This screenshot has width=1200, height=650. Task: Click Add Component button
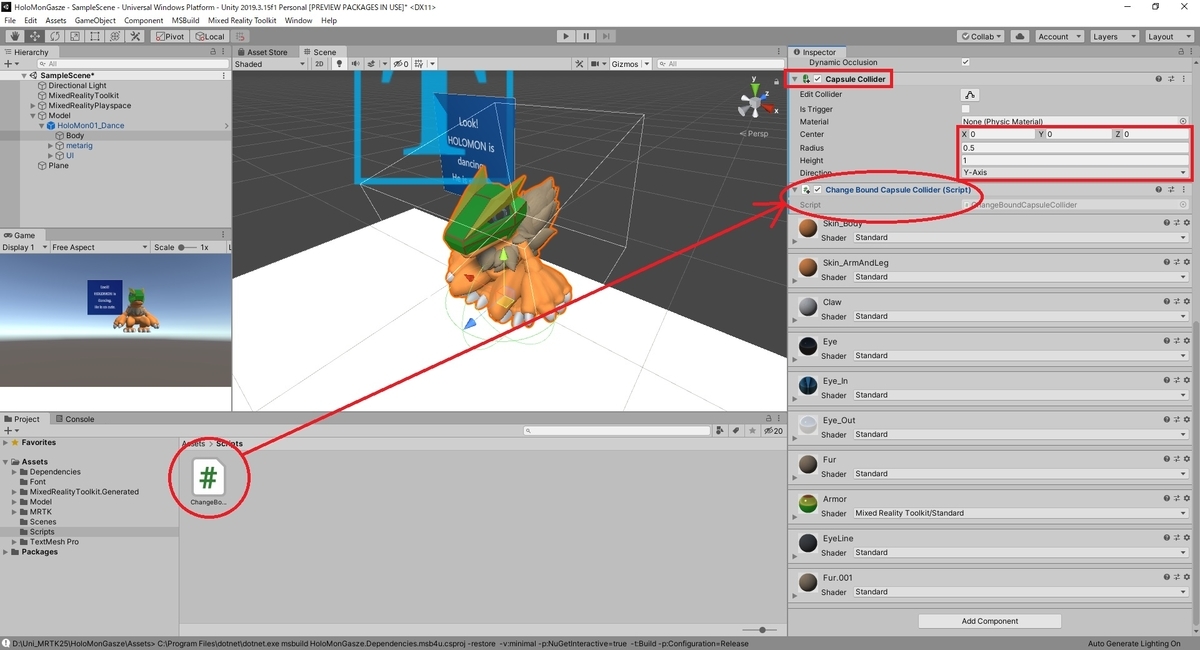990,621
